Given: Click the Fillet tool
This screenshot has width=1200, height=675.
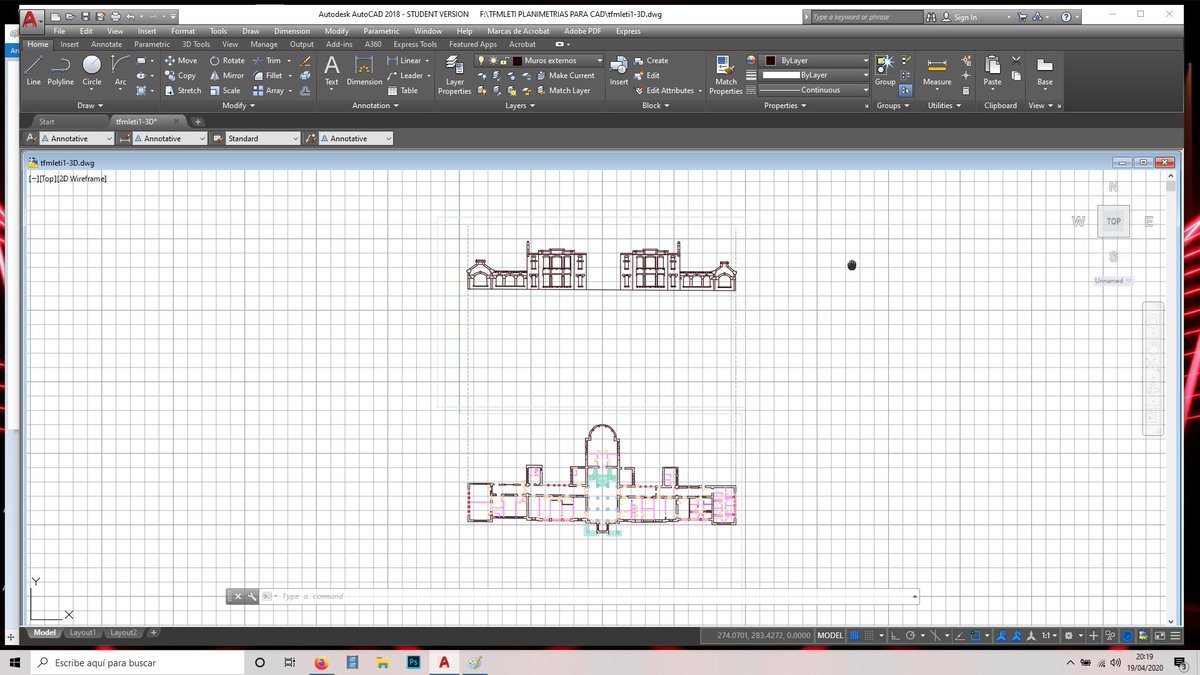Looking at the screenshot, I should pyautogui.click(x=268, y=75).
